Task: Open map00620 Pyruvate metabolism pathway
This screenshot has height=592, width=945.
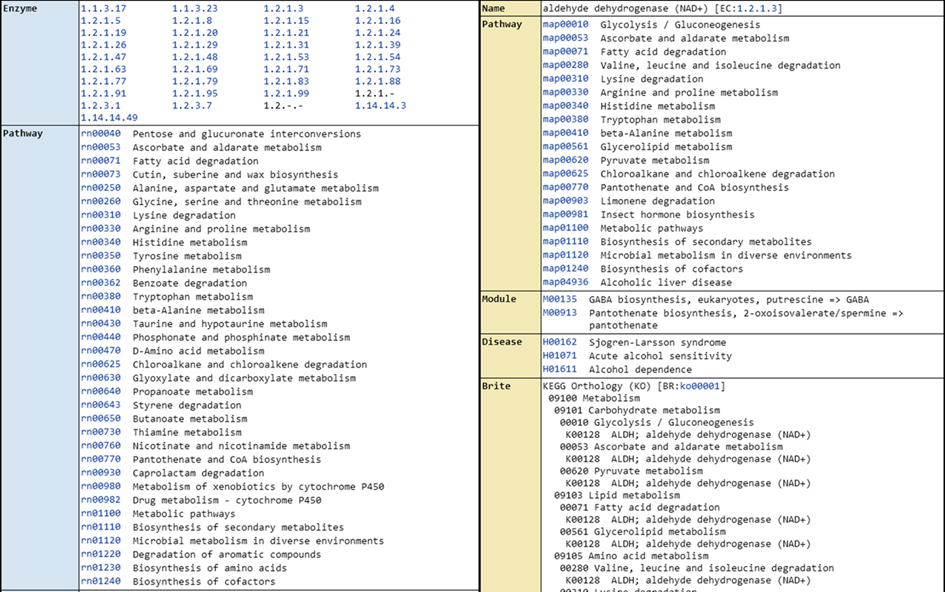Action: coord(565,160)
